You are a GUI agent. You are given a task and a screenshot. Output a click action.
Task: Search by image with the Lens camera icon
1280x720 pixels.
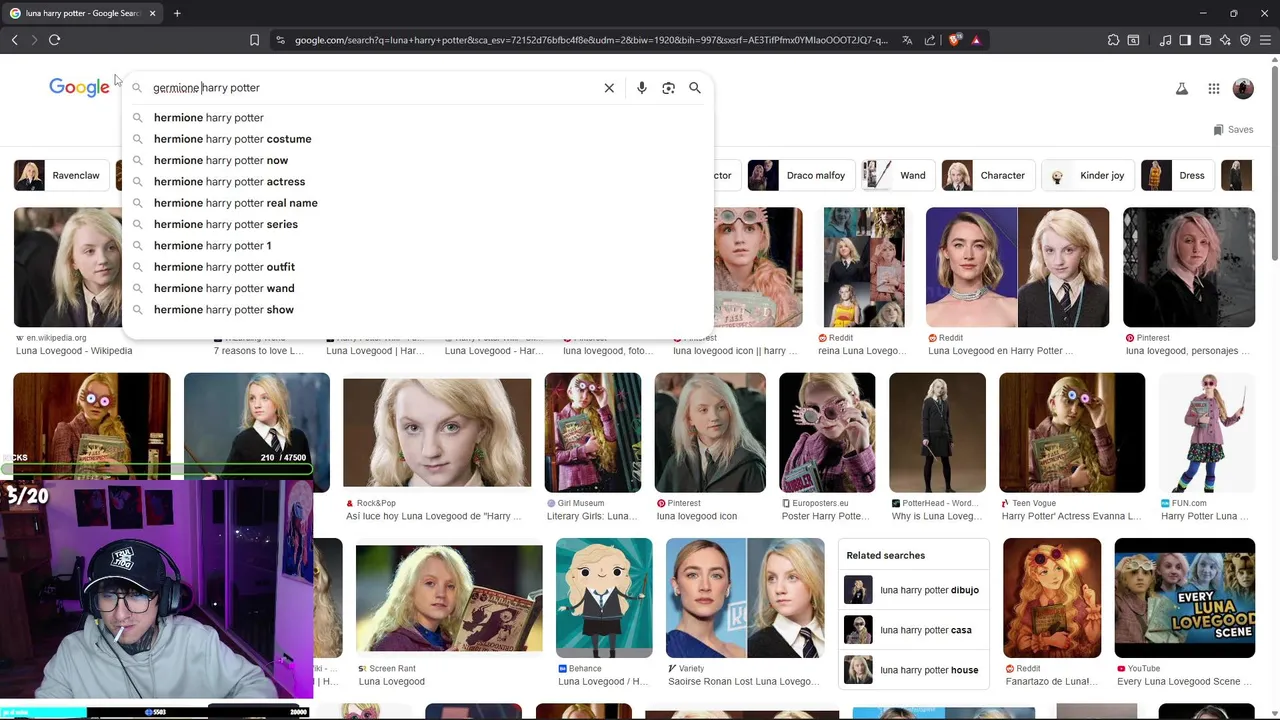coord(668,88)
